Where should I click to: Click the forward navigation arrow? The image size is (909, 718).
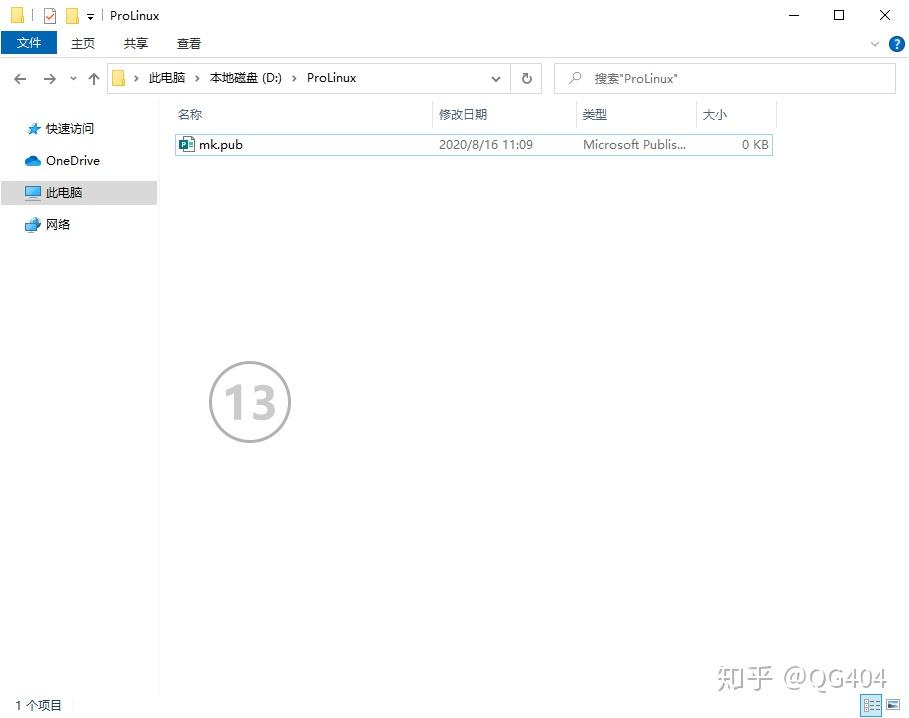click(x=49, y=79)
